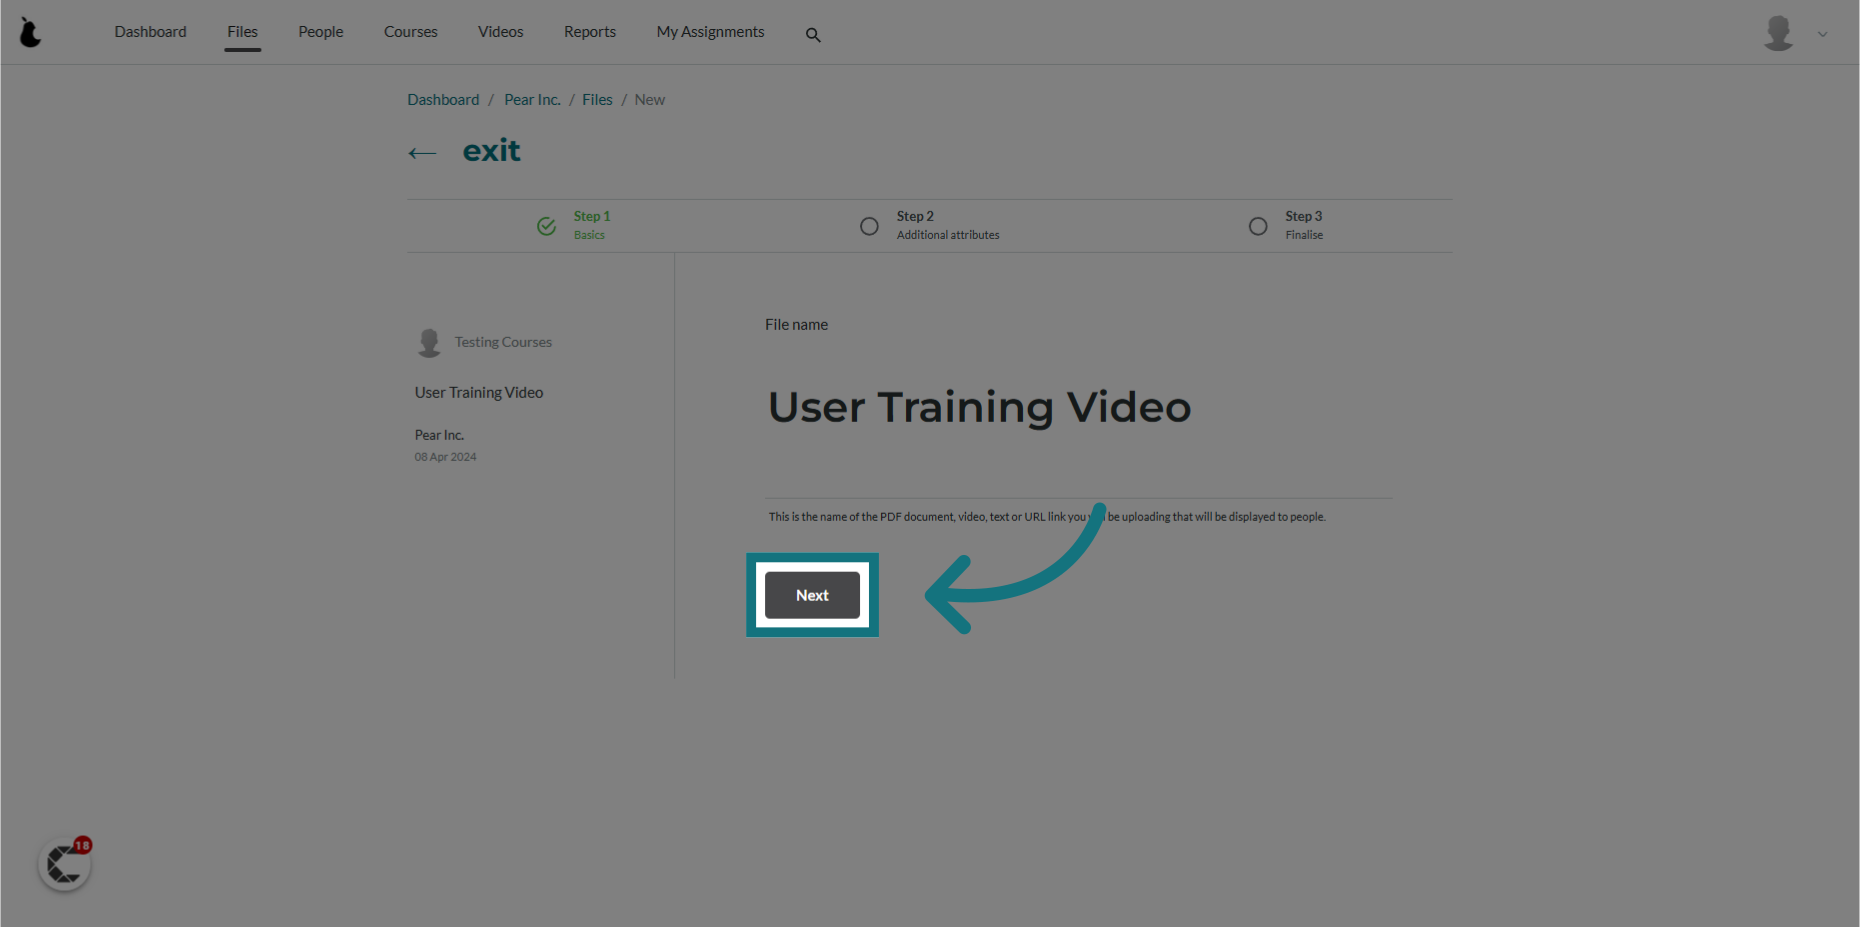Click the User Training Video name field
Viewport: 1860px width, 927px height.
(x=1078, y=407)
